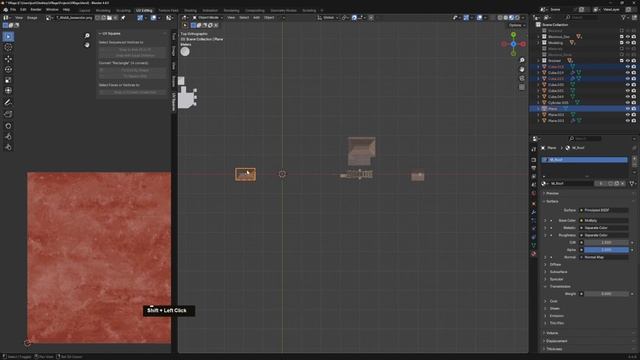Open the outliner filter funnel
This screenshot has height=360, width=640.
pos(624,18)
